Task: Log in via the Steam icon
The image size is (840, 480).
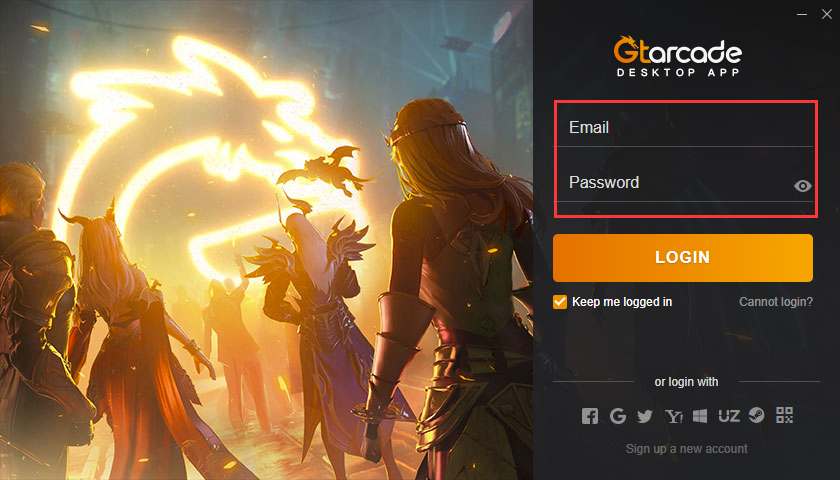Action: coord(756,415)
